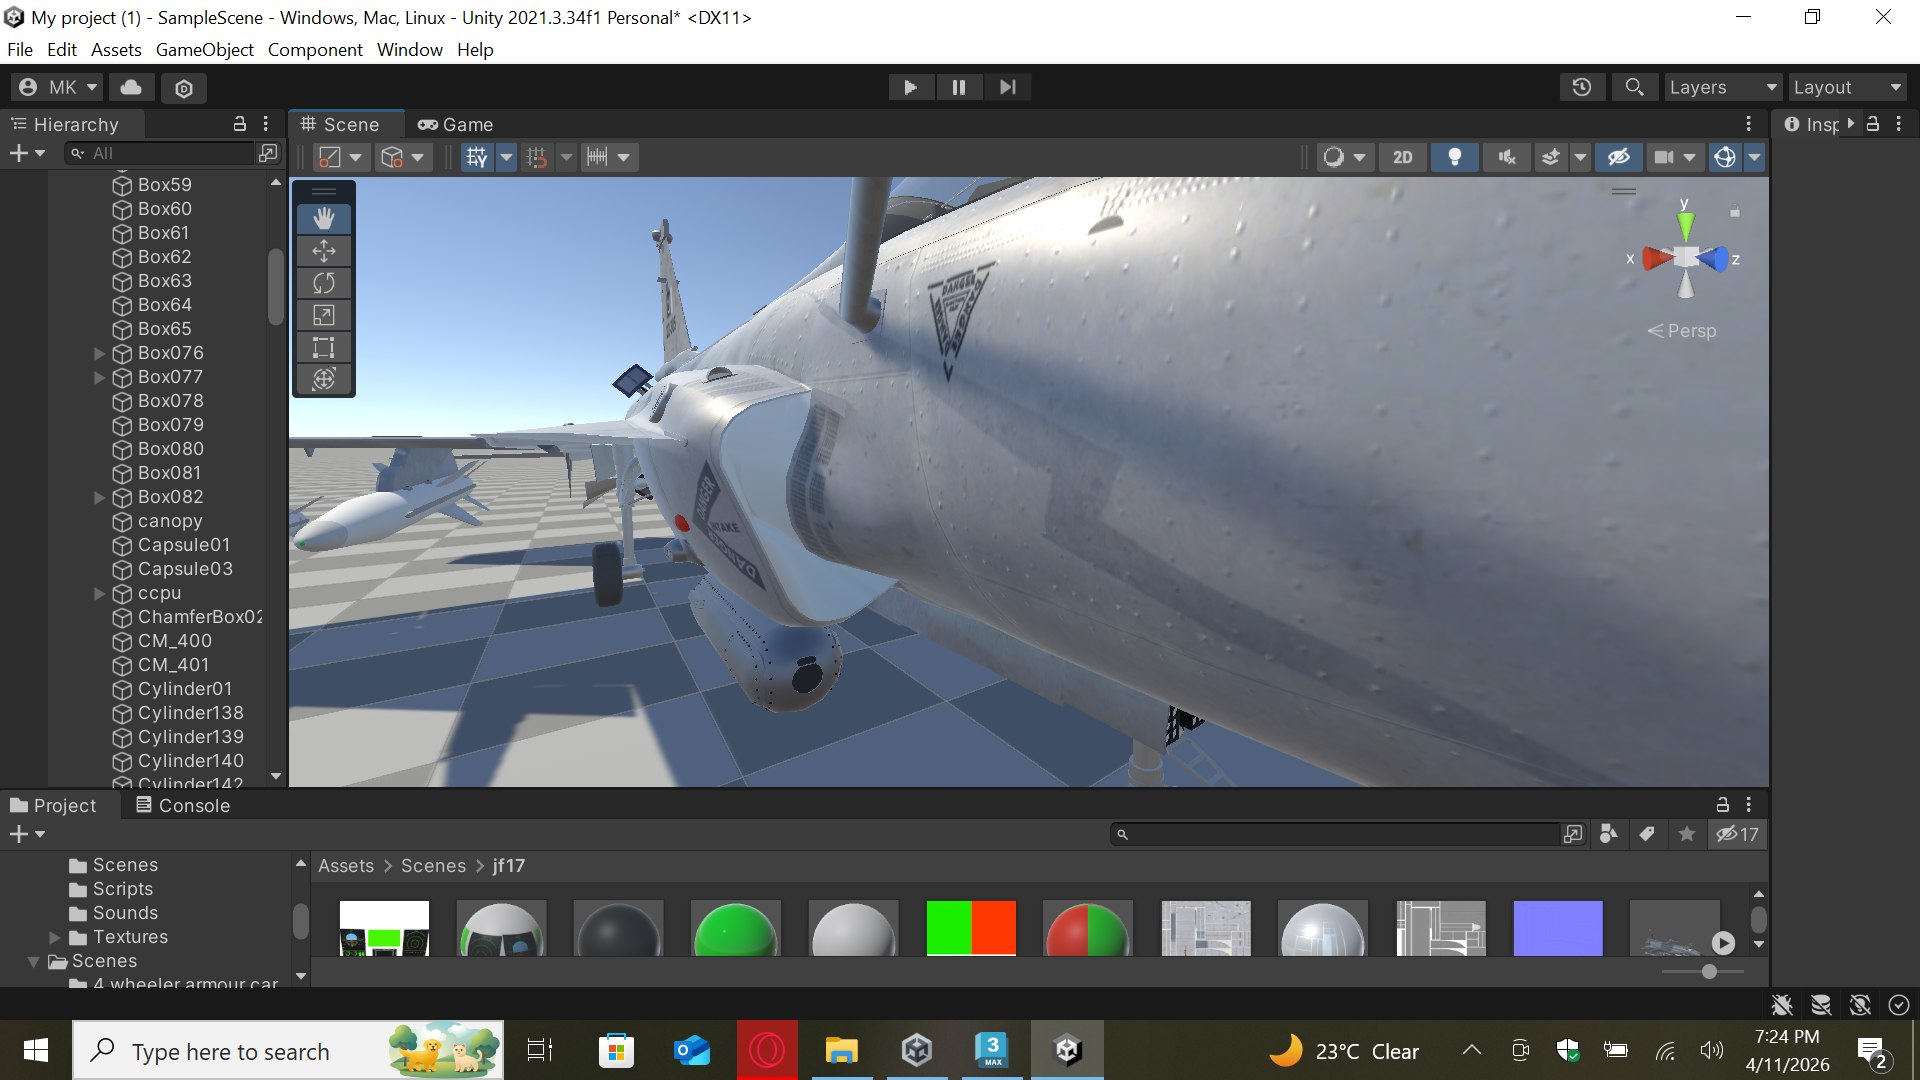Open Component menu
This screenshot has width=1920, height=1080.
pyautogui.click(x=315, y=50)
